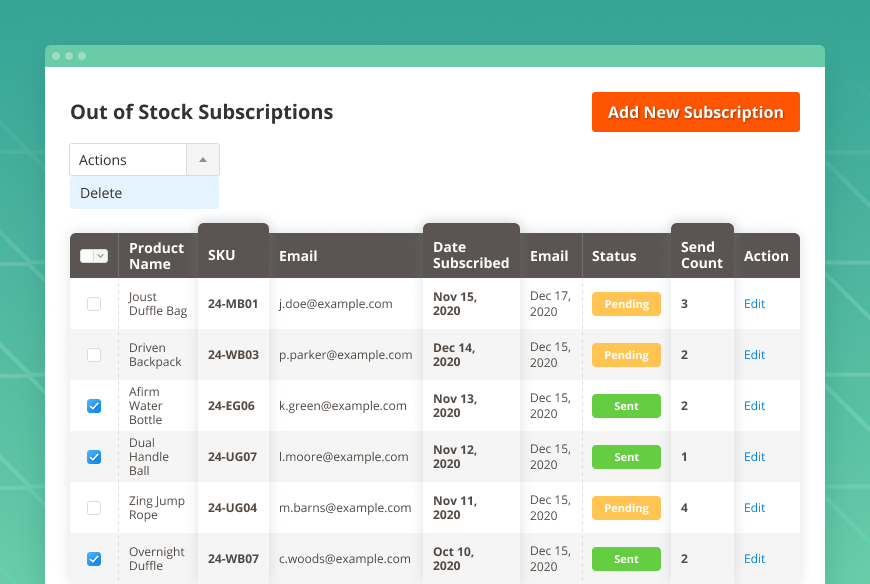Sort by the Product Name column header
870x584 pixels.
click(x=157, y=255)
